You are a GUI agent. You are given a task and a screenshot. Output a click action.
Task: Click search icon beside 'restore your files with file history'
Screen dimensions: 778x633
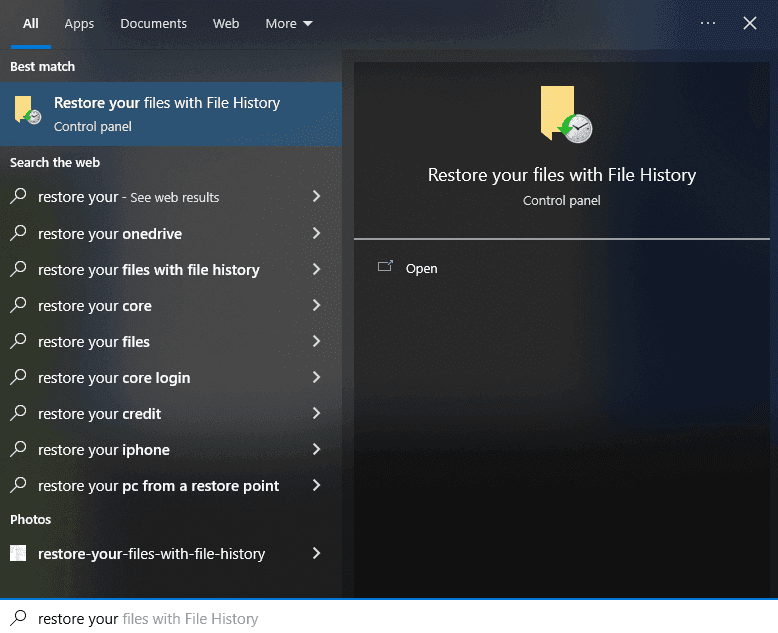[18, 269]
